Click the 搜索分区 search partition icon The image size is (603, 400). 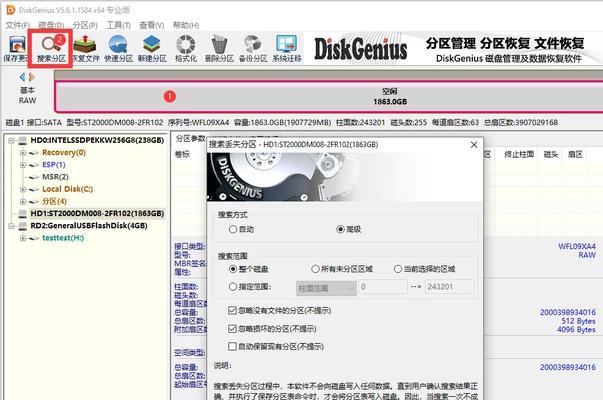(x=51, y=49)
